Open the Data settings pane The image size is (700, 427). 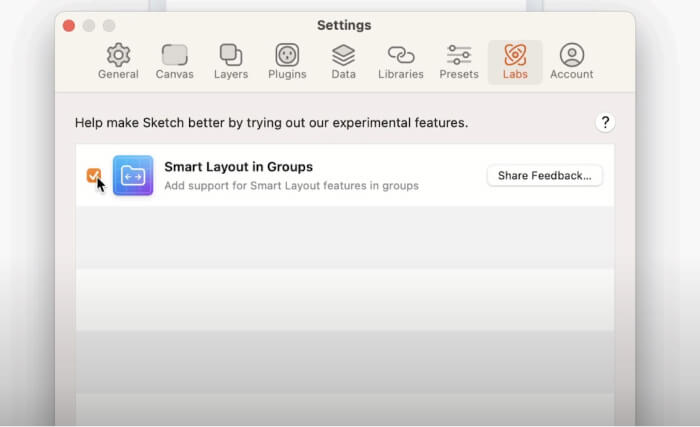tap(343, 55)
